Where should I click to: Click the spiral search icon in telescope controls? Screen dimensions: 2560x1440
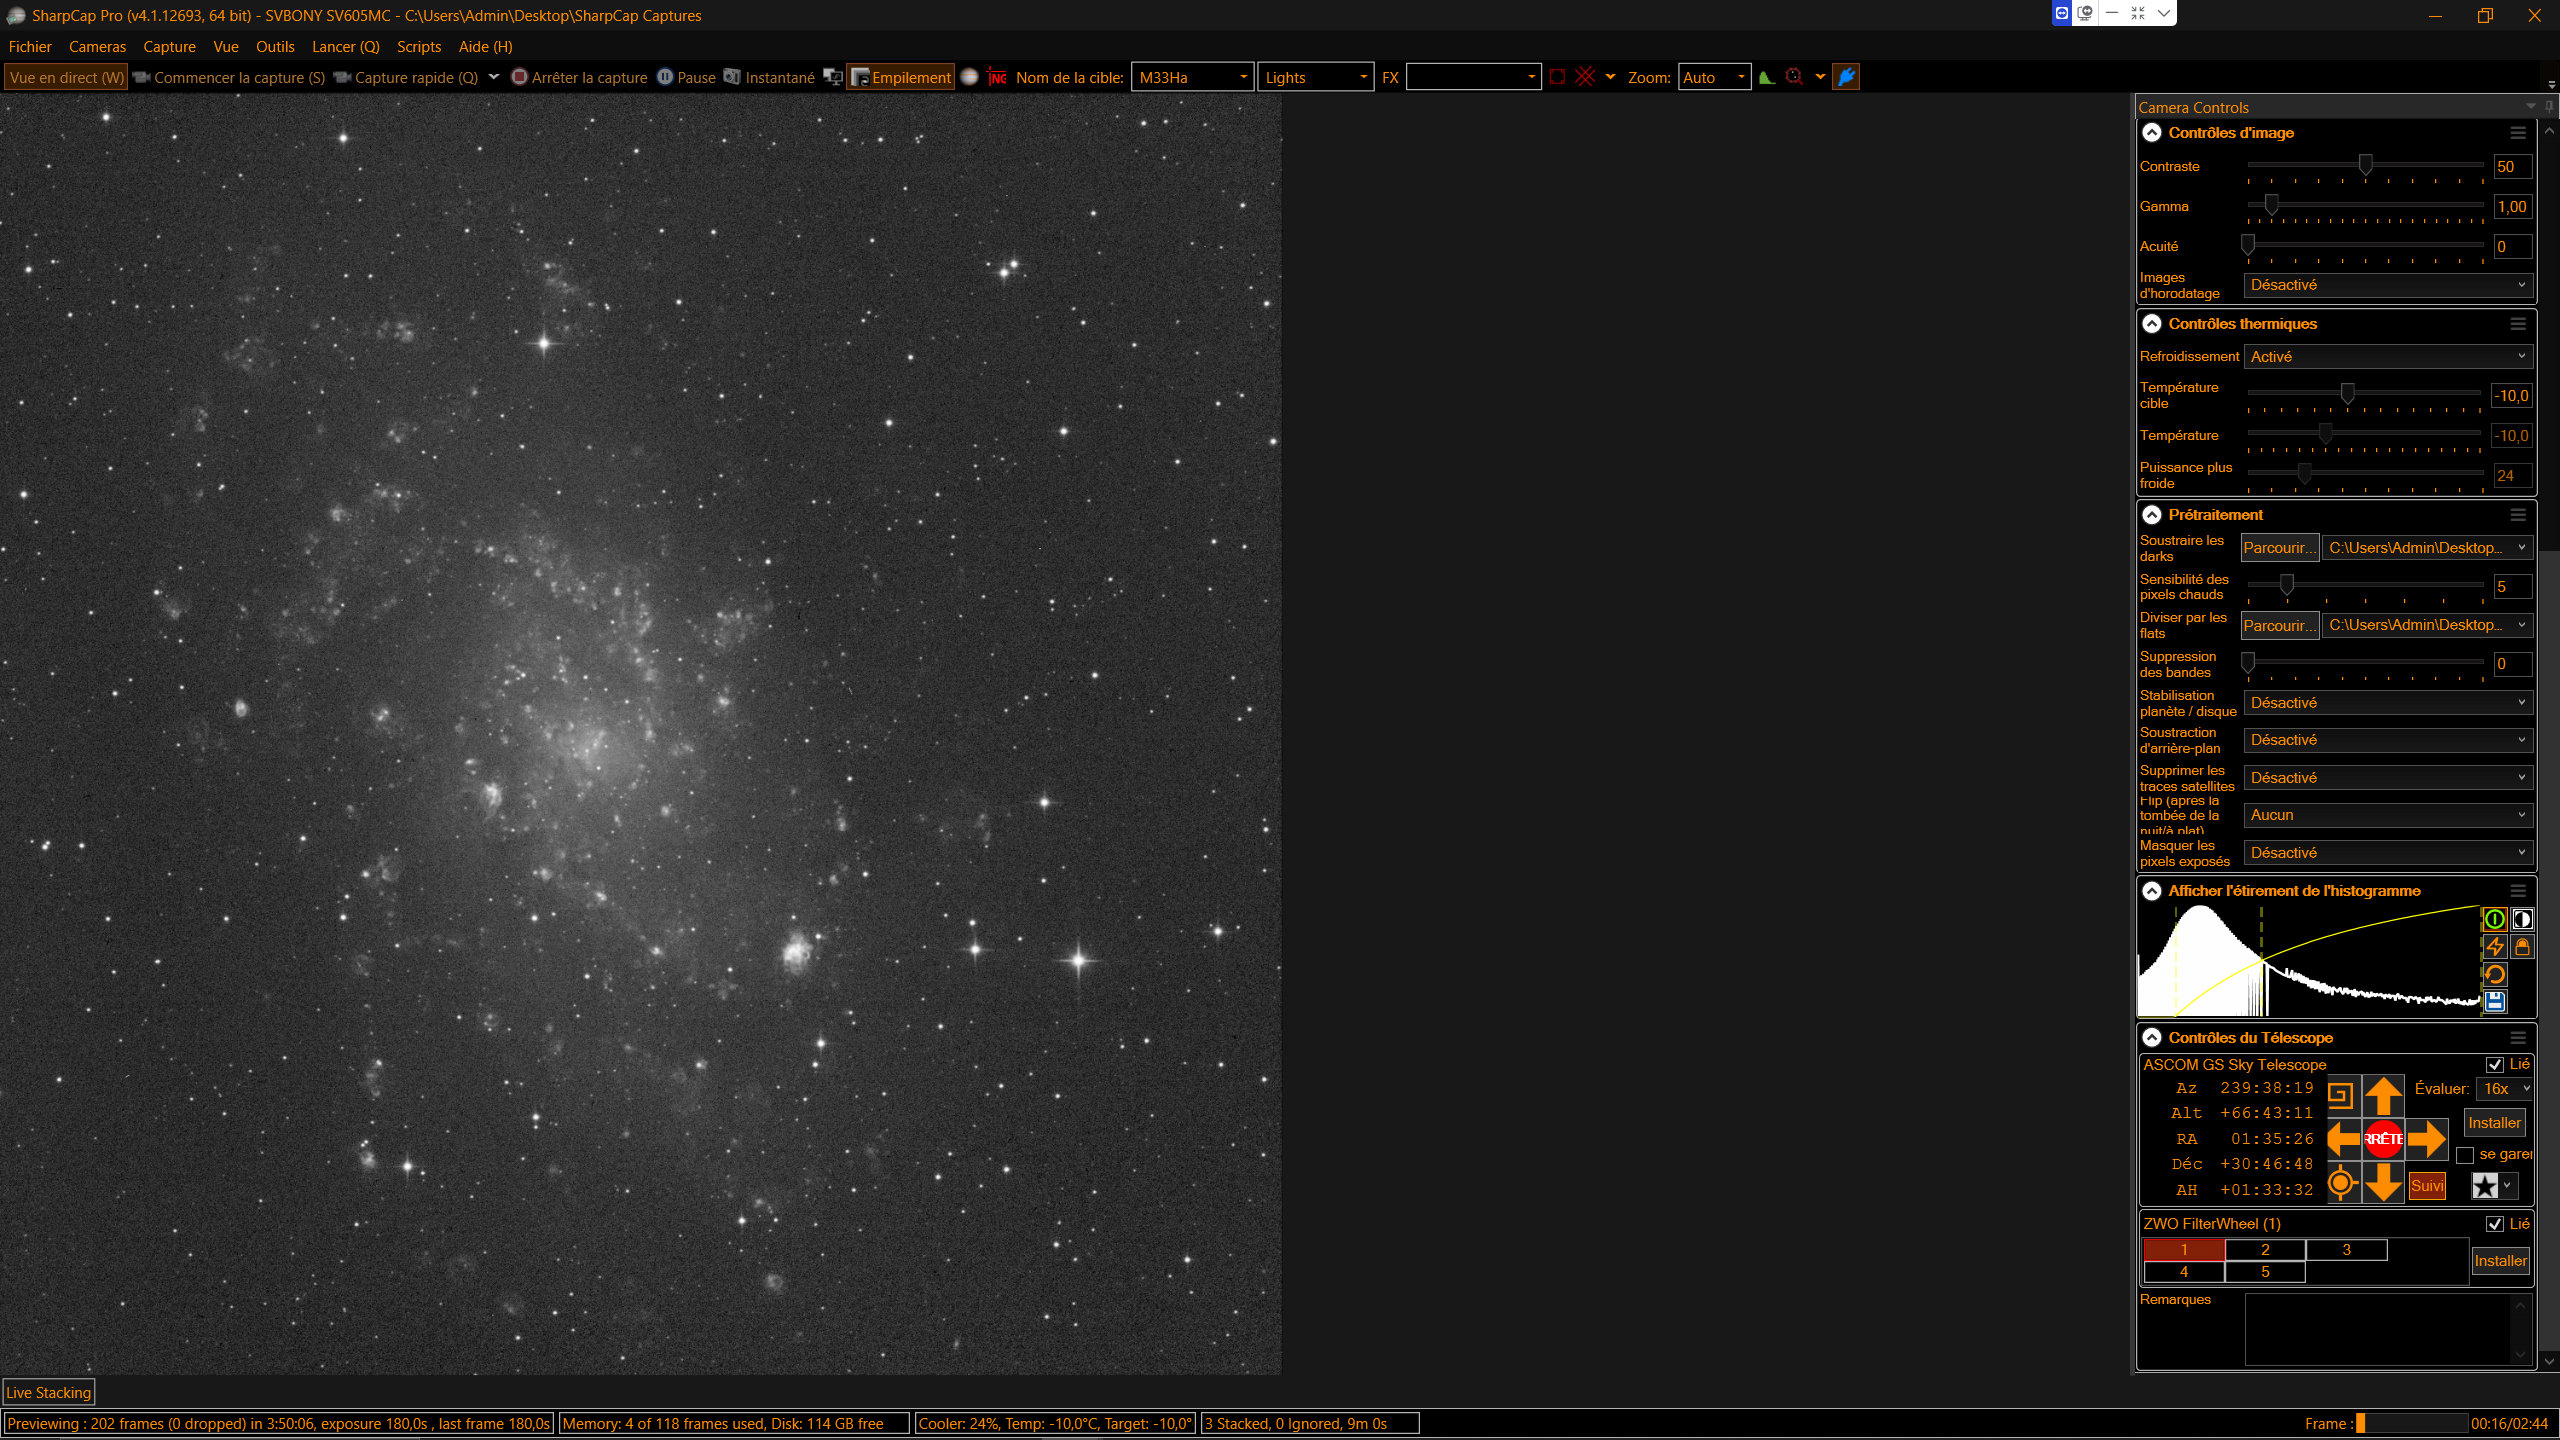click(x=2341, y=1096)
